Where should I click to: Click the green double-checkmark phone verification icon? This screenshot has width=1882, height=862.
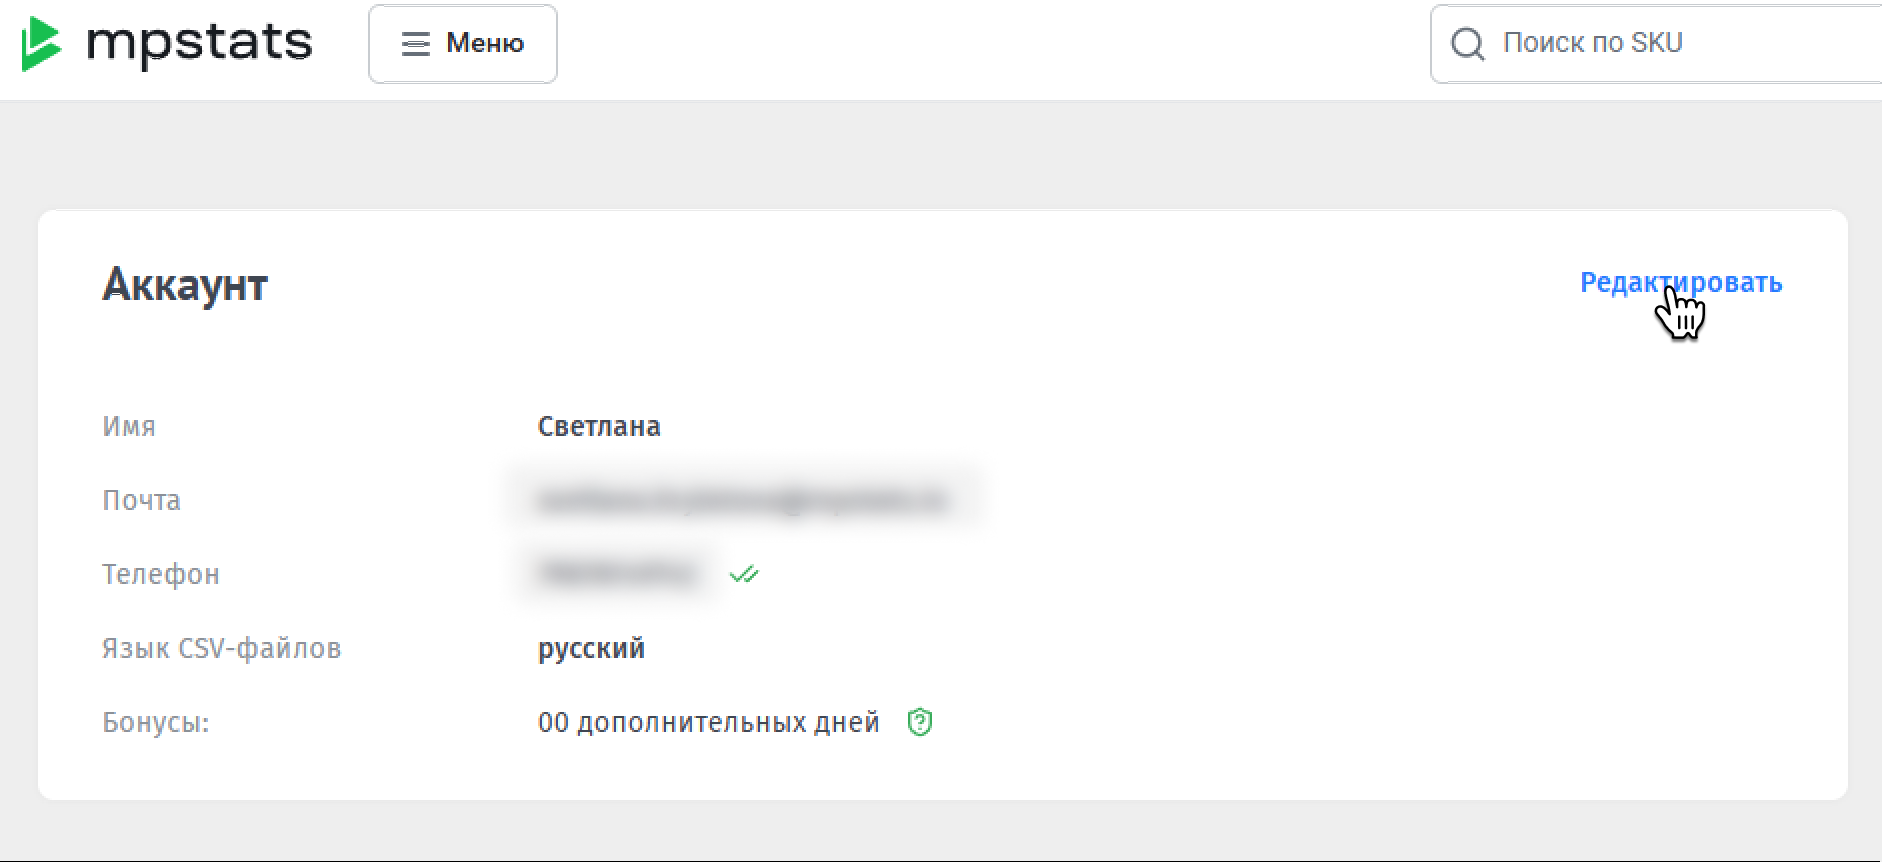tap(744, 574)
